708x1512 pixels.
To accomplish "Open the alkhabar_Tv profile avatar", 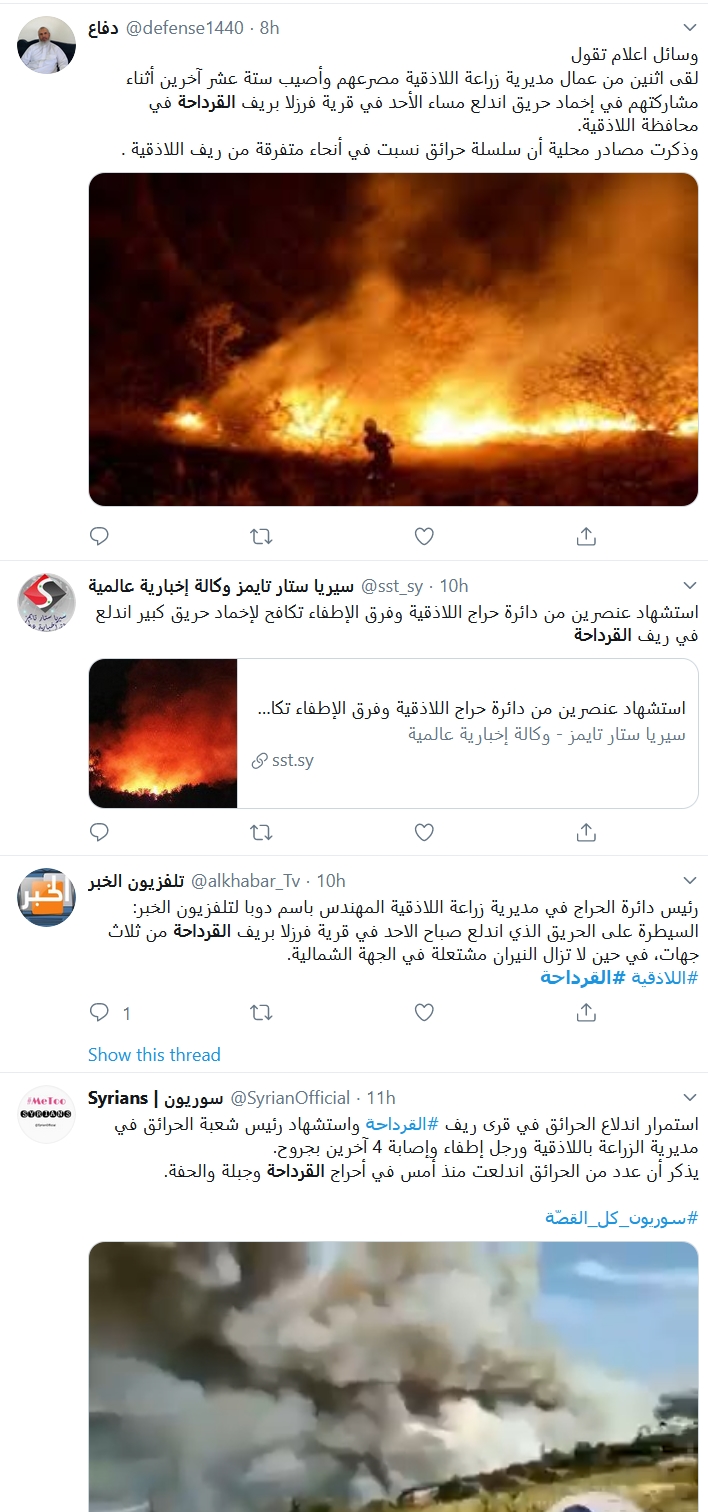I will pos(47,897).
